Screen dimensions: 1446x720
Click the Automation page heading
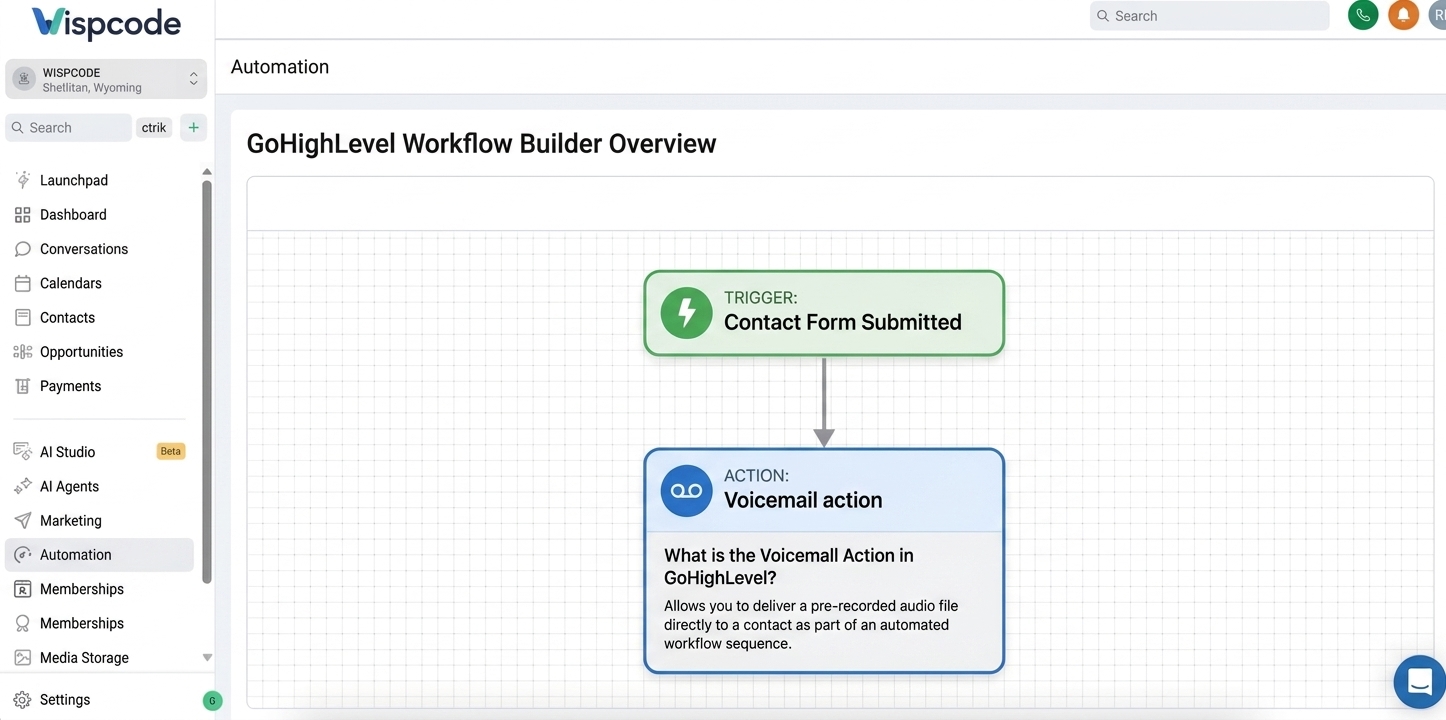[280, 67]
